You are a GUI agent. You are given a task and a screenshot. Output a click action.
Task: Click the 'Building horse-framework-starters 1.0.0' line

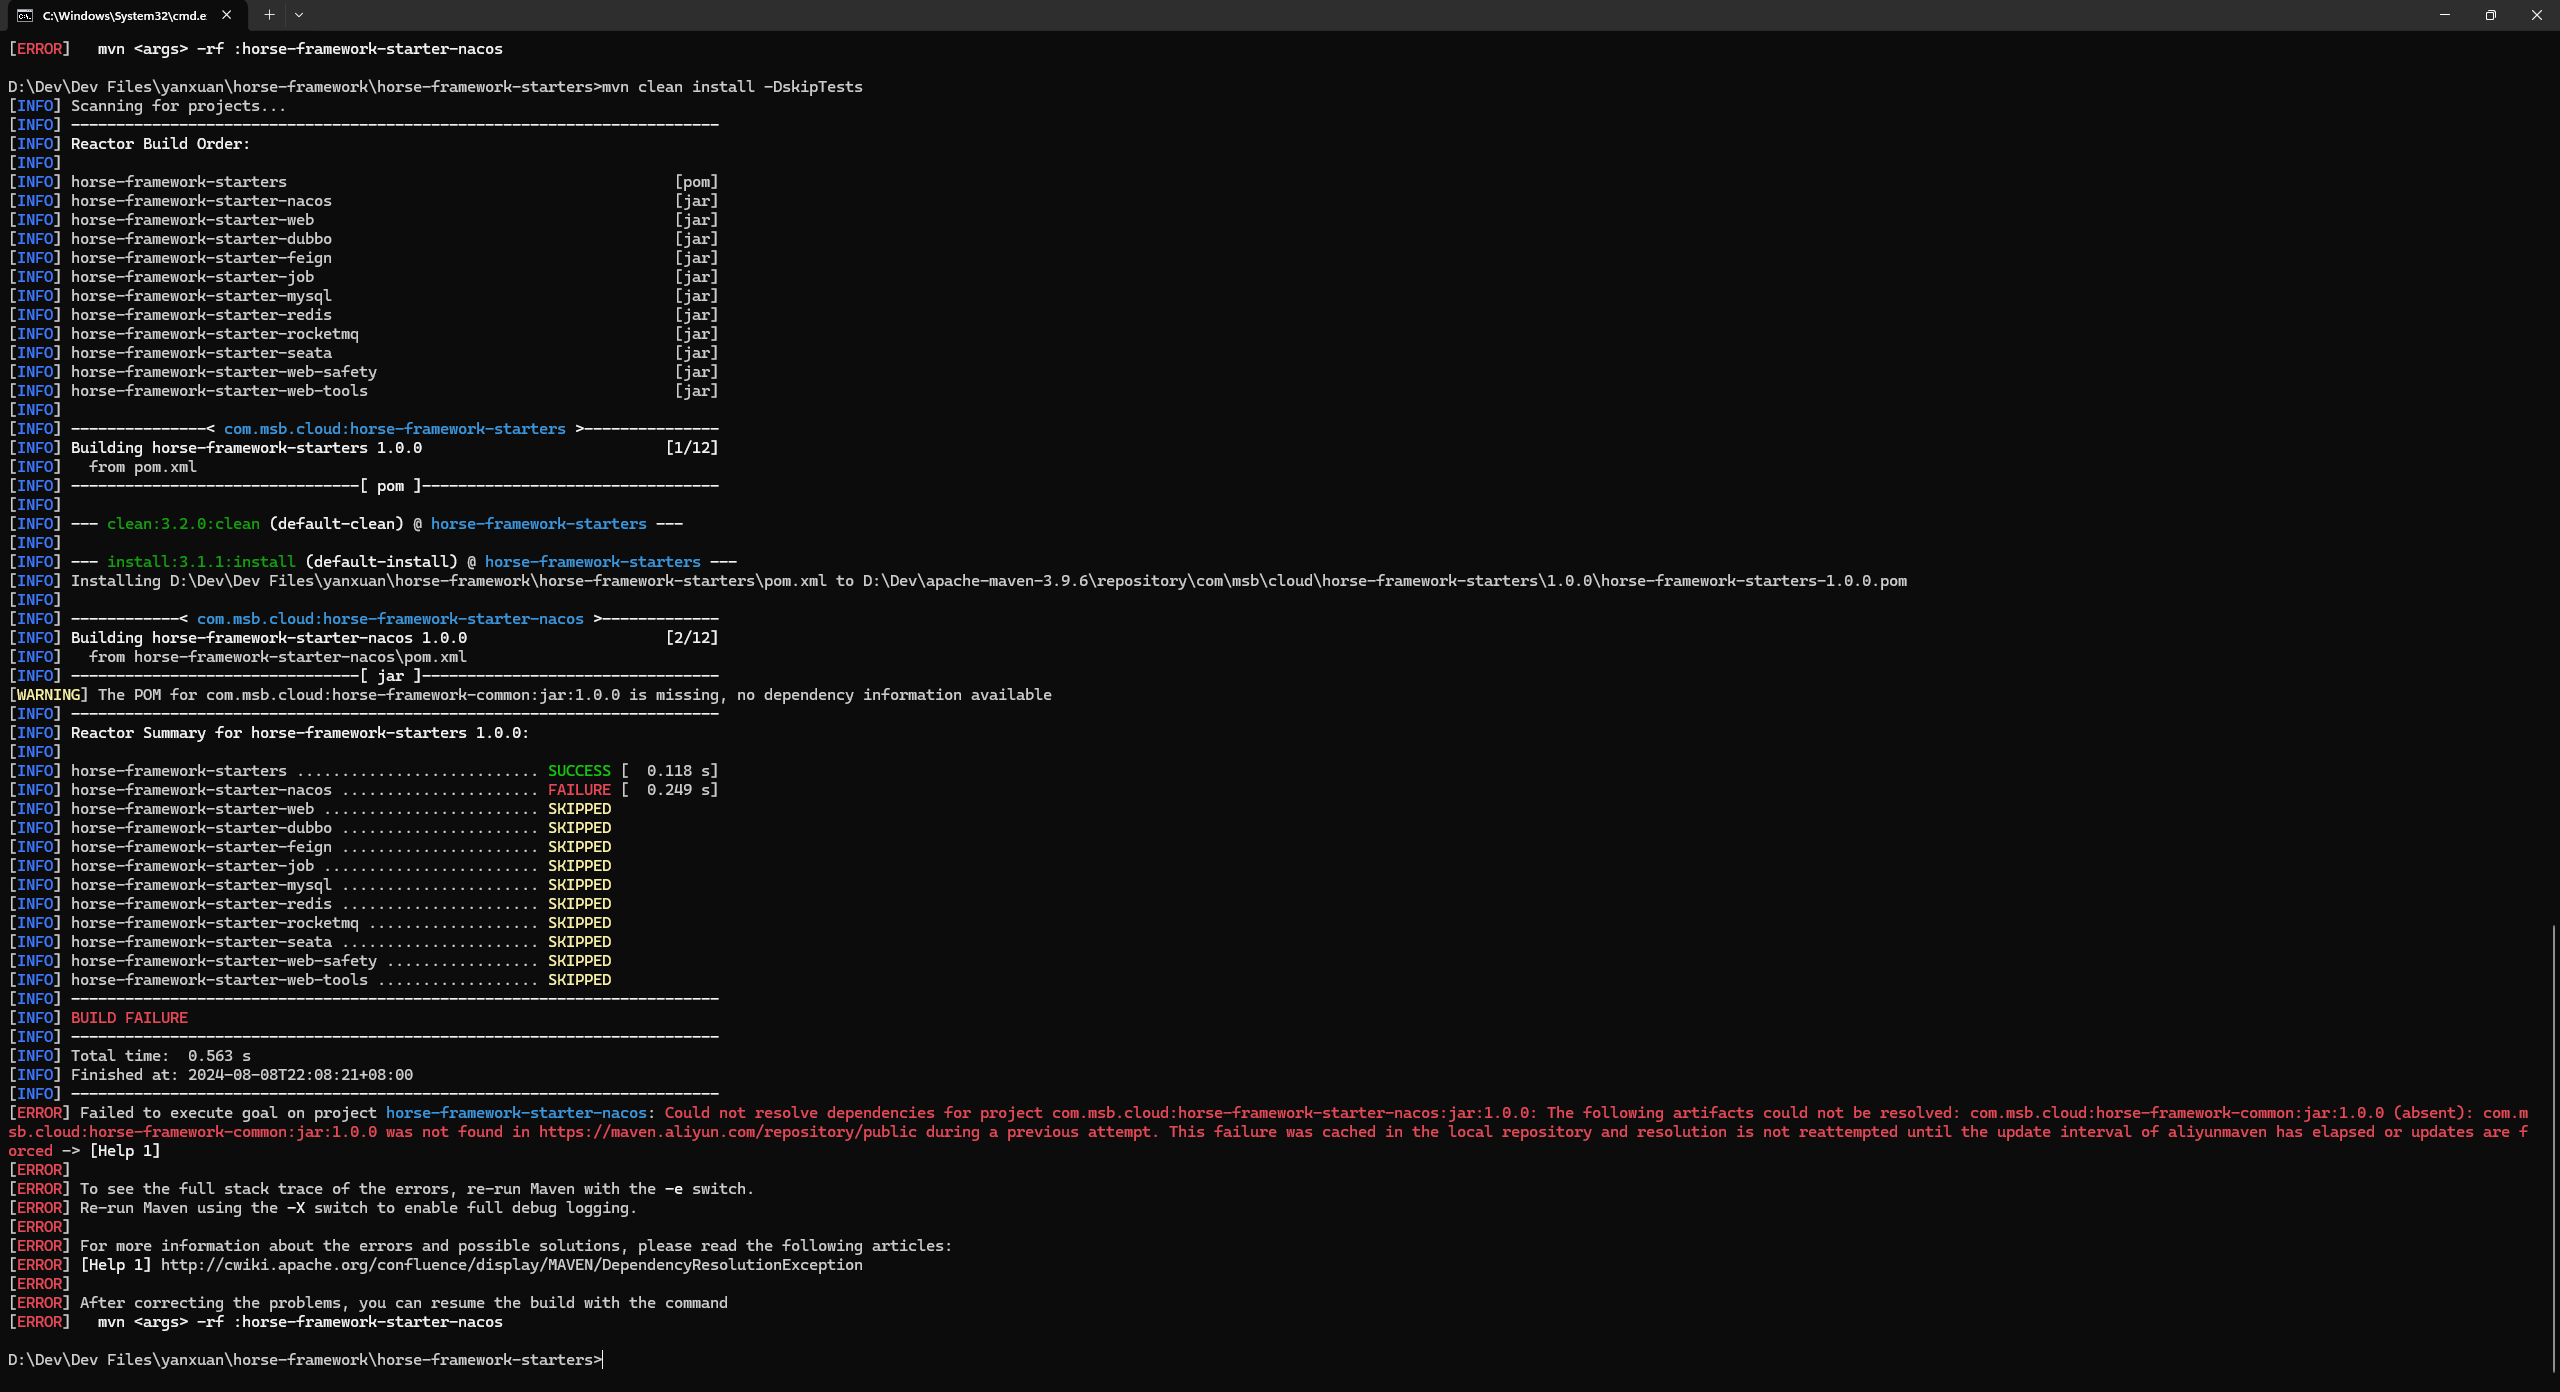point(246,448)
